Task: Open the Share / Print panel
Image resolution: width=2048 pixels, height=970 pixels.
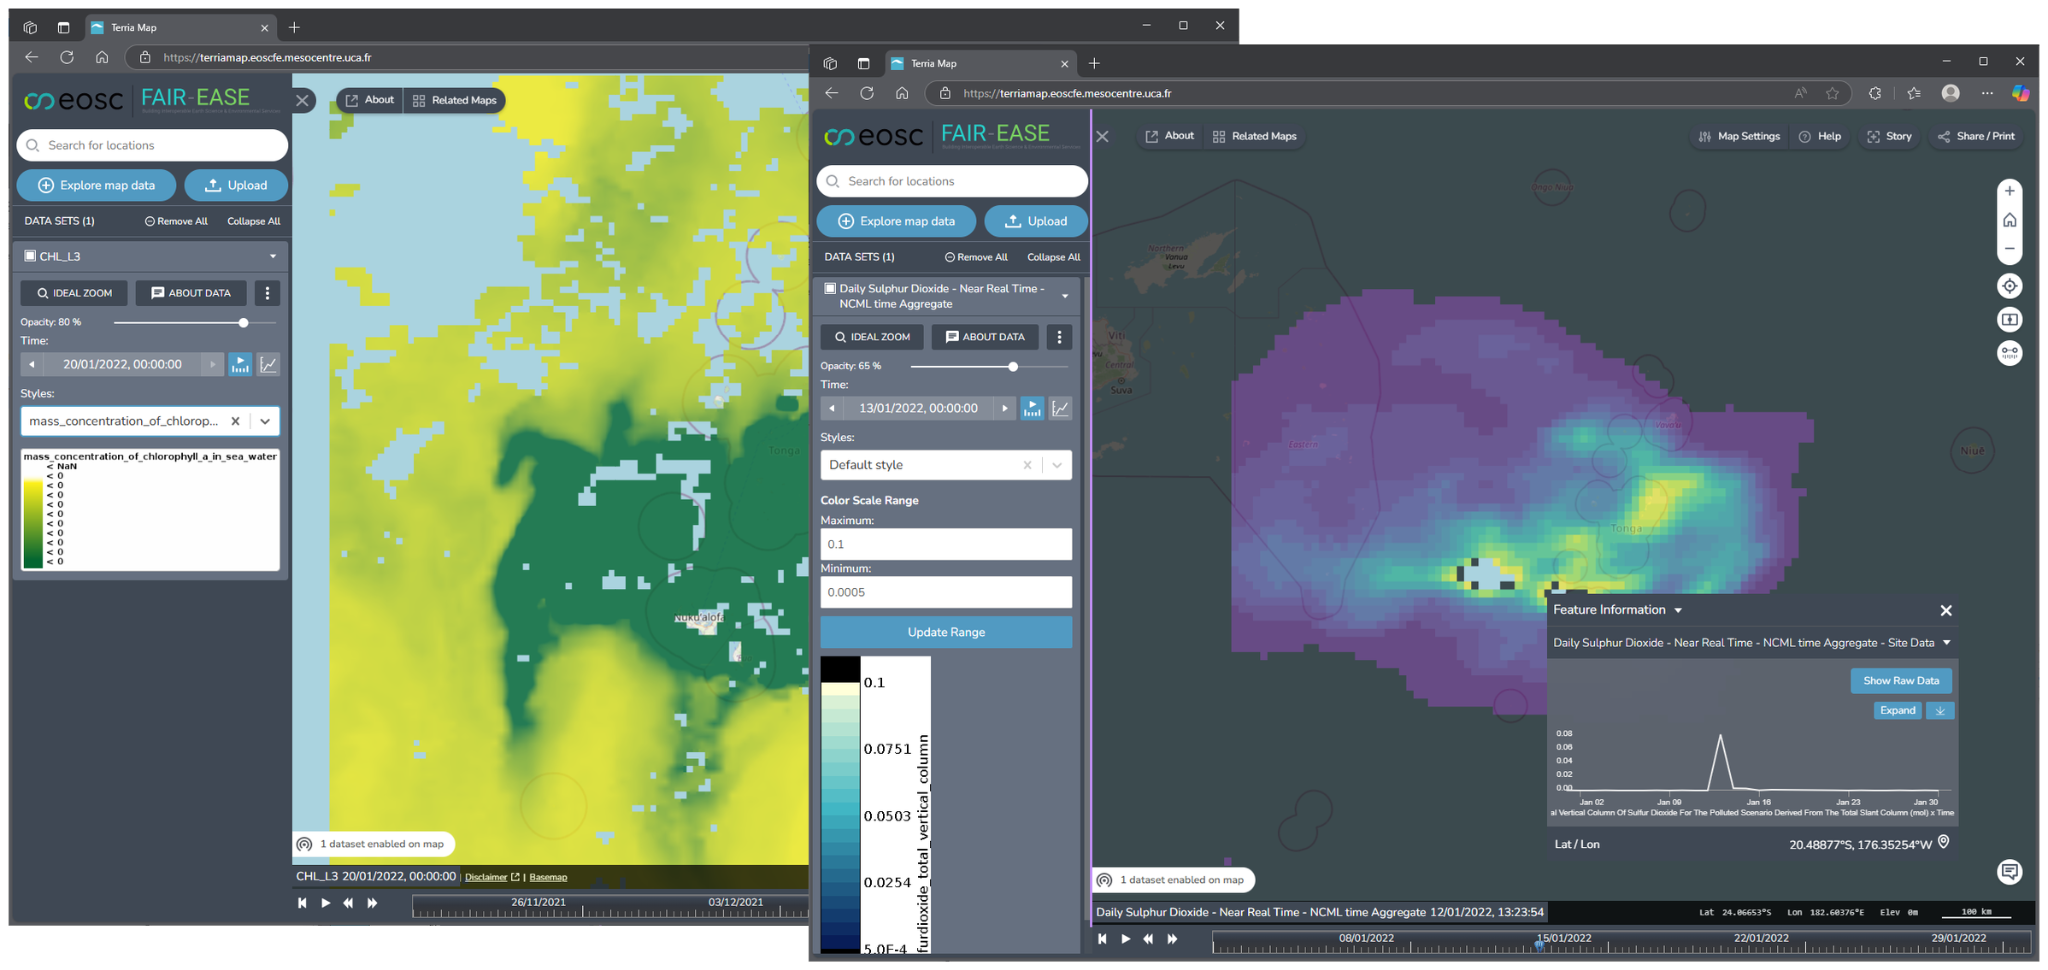Action: pos(1976,136)
